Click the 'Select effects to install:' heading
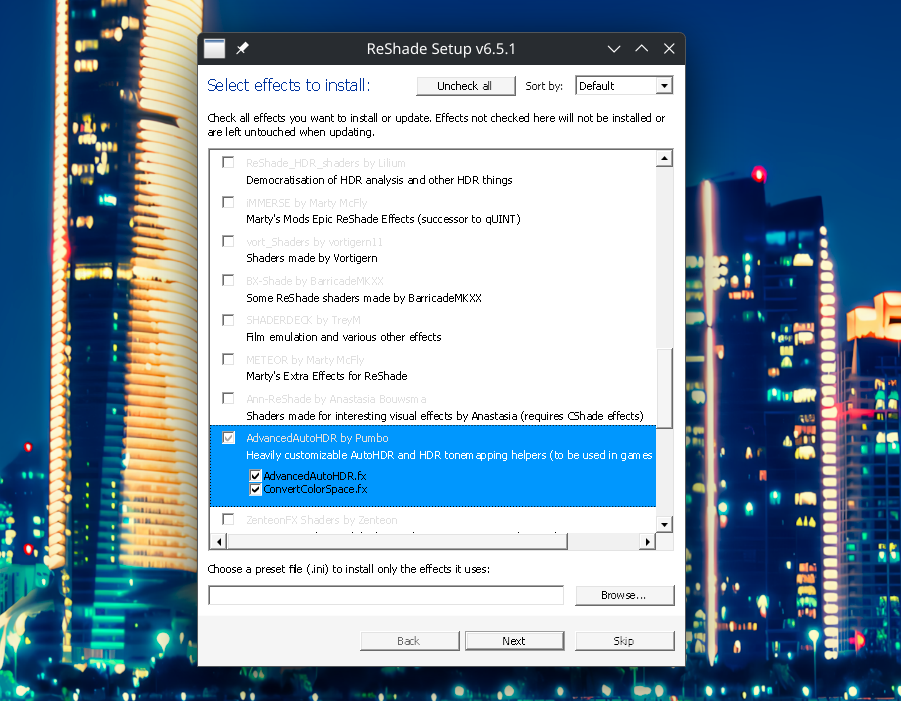 [288, 85]
